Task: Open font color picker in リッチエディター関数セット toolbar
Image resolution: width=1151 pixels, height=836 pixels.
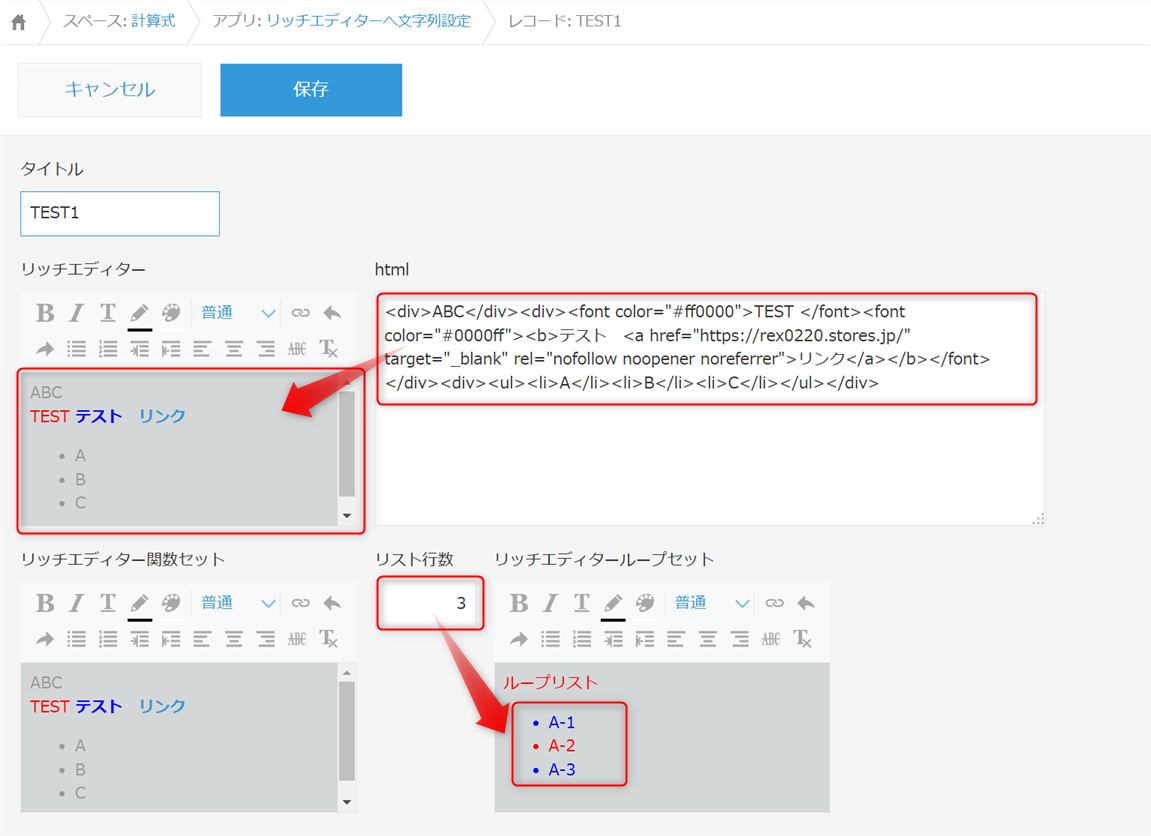Action: [x=139, y=605]
